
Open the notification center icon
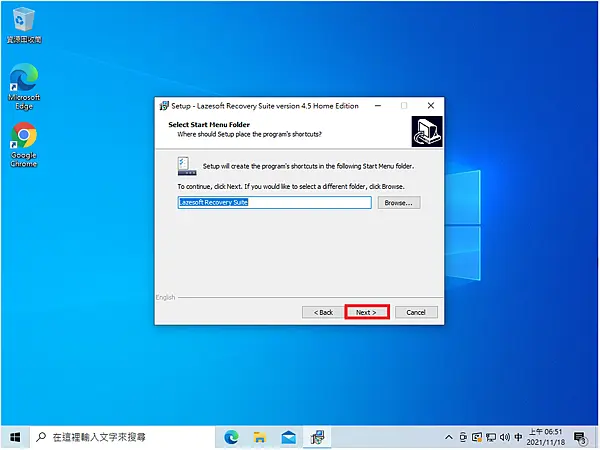[580, 437]
